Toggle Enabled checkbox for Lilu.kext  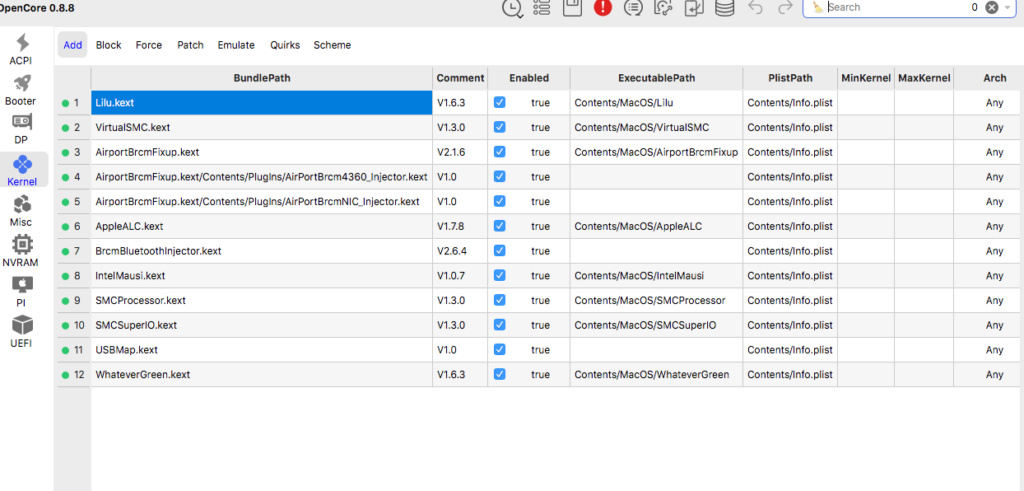click(x=500, y=103)
